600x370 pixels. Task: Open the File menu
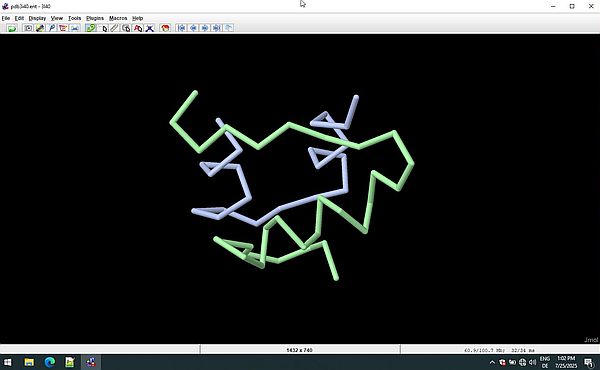[x=6, y=18]
